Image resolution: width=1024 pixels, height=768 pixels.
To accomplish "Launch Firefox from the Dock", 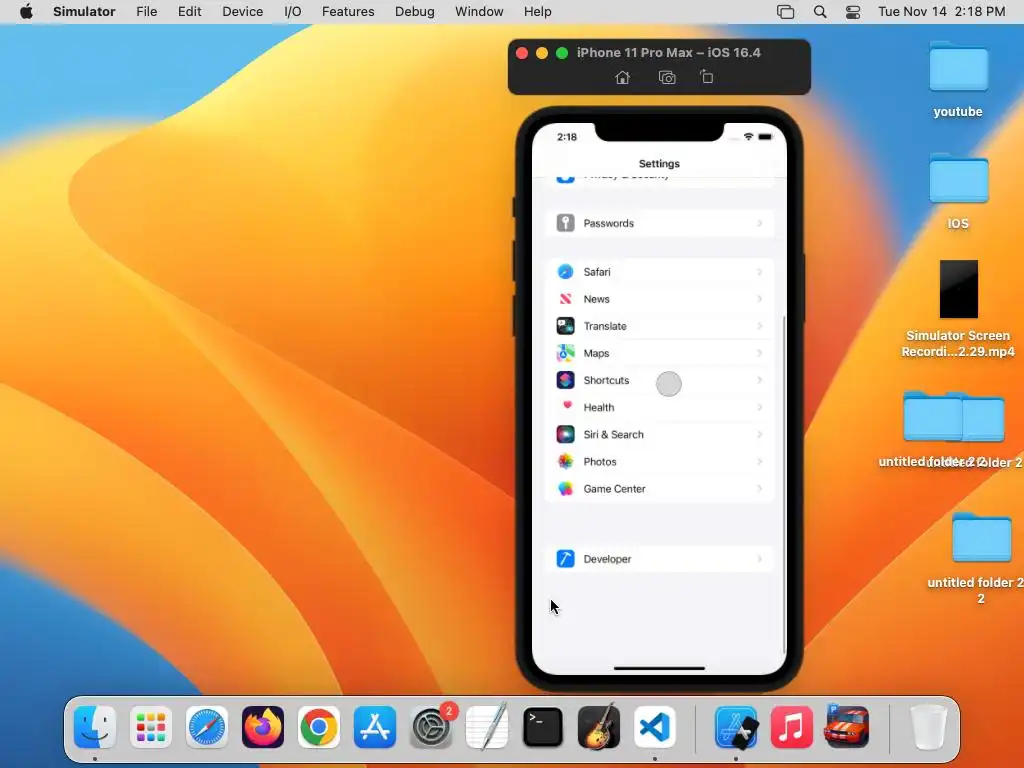I will point(263,727).
